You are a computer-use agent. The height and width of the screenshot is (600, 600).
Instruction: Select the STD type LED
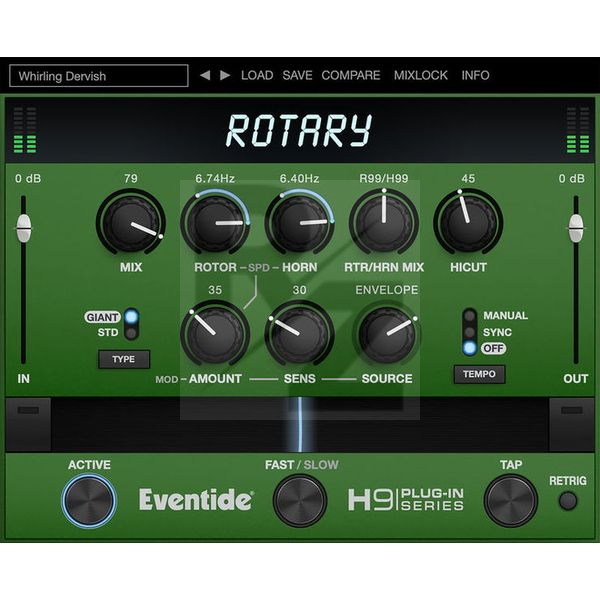click(131, 333)
